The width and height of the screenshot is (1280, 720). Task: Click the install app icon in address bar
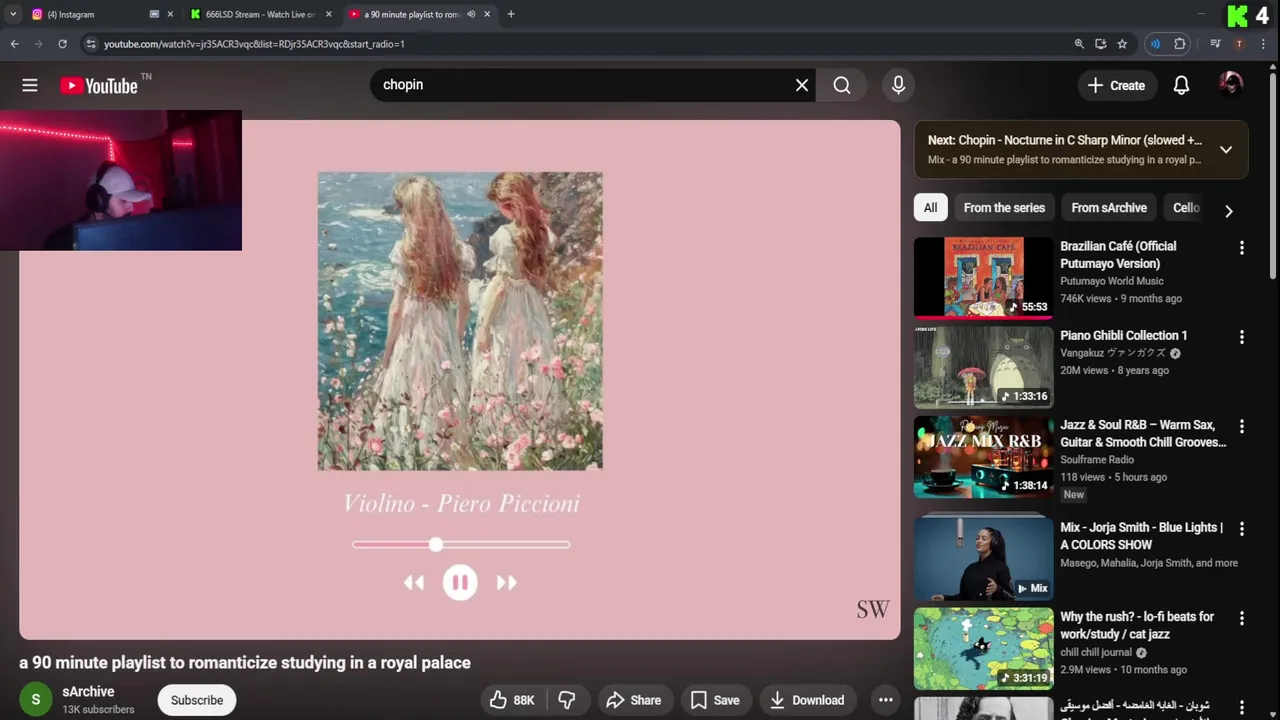1101,44
